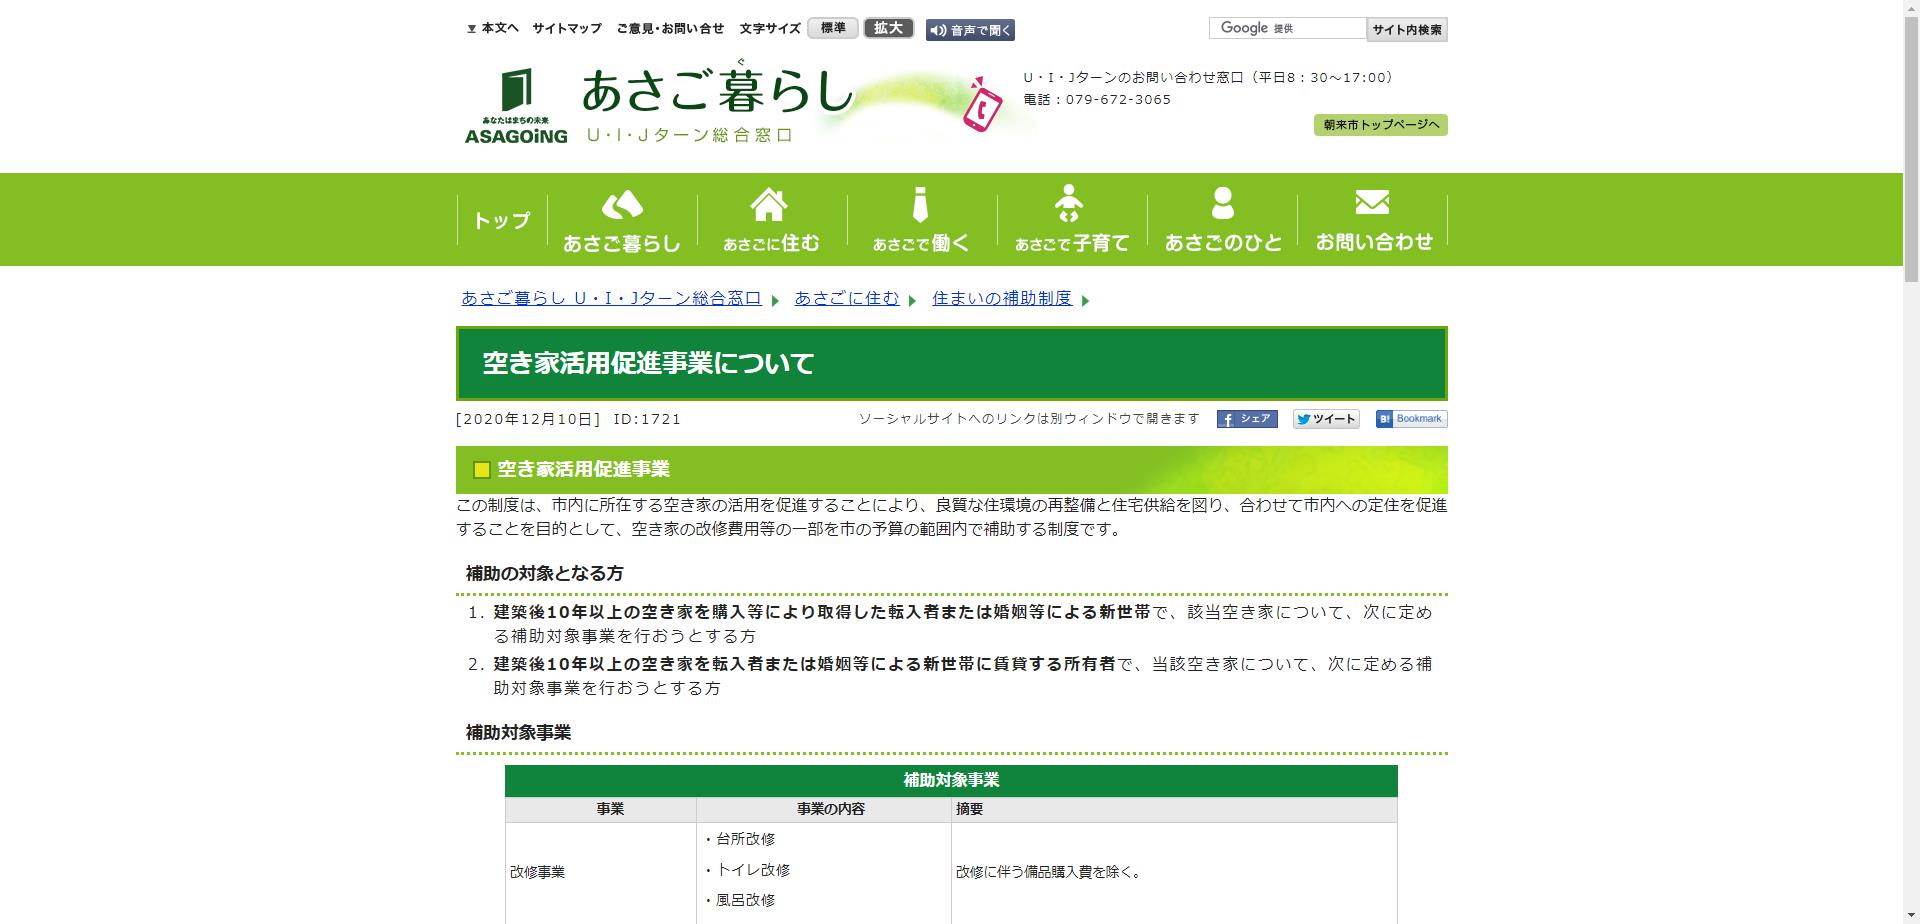Follow breadcrumb あさご暮らし U・I・Jターン総合窓口
This screenshot has width=1920, height=924.
click(611, 298)
